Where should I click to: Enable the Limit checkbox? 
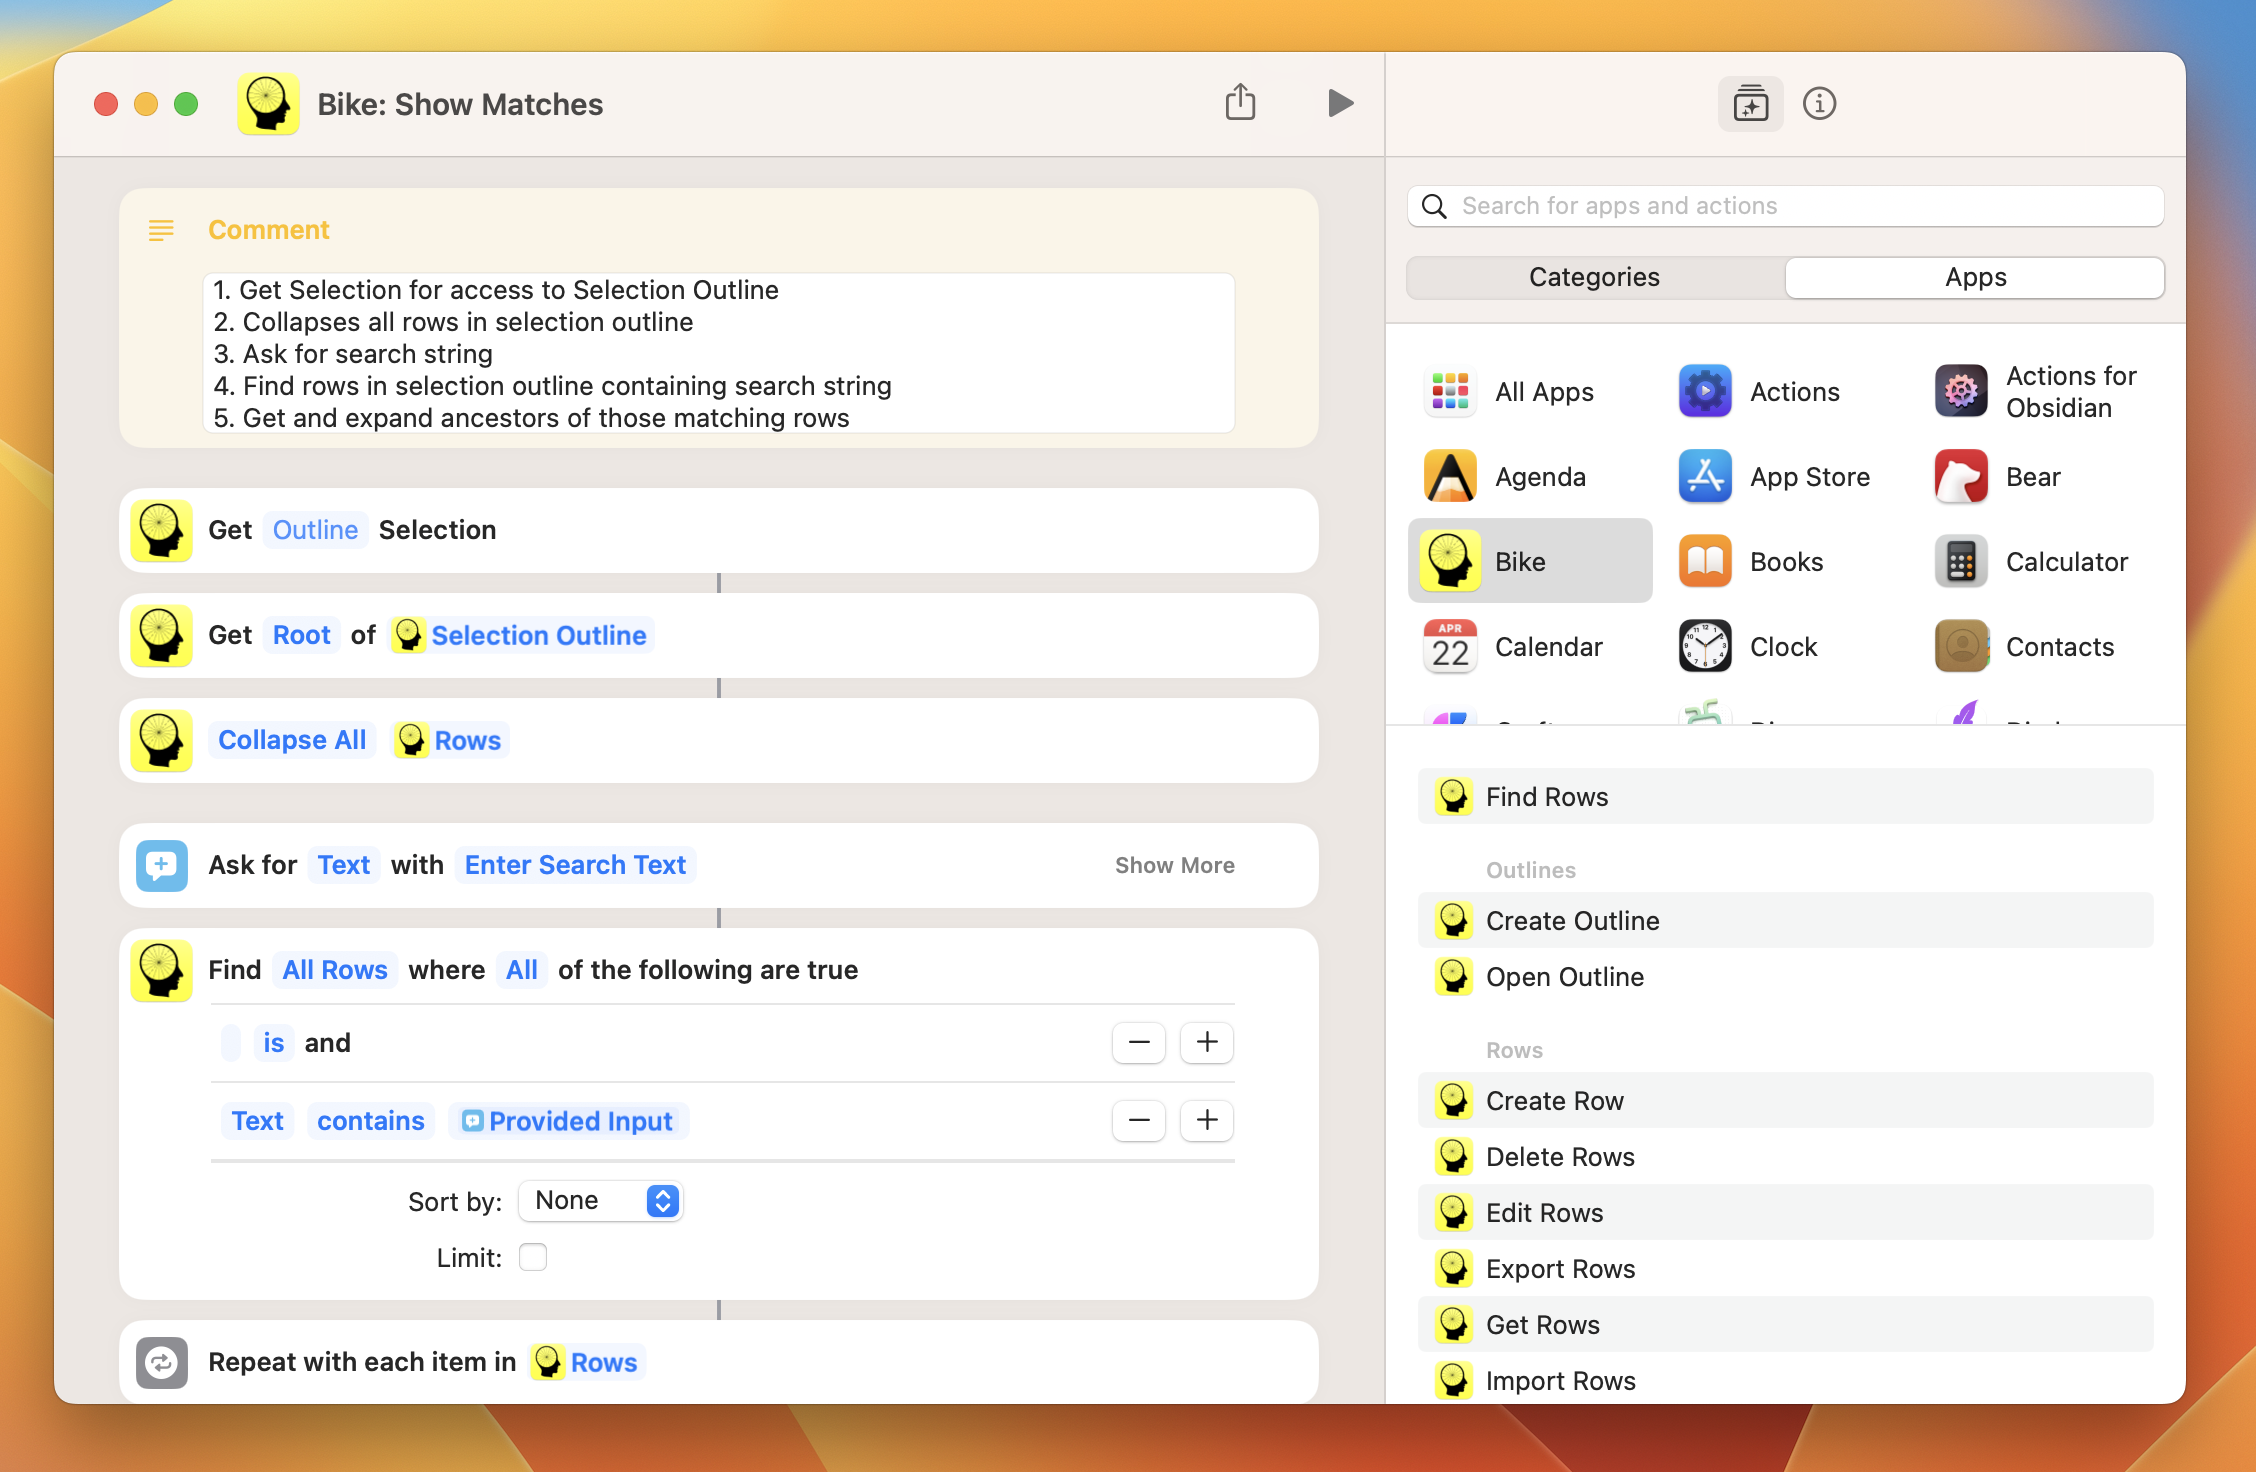(533, 1257)
